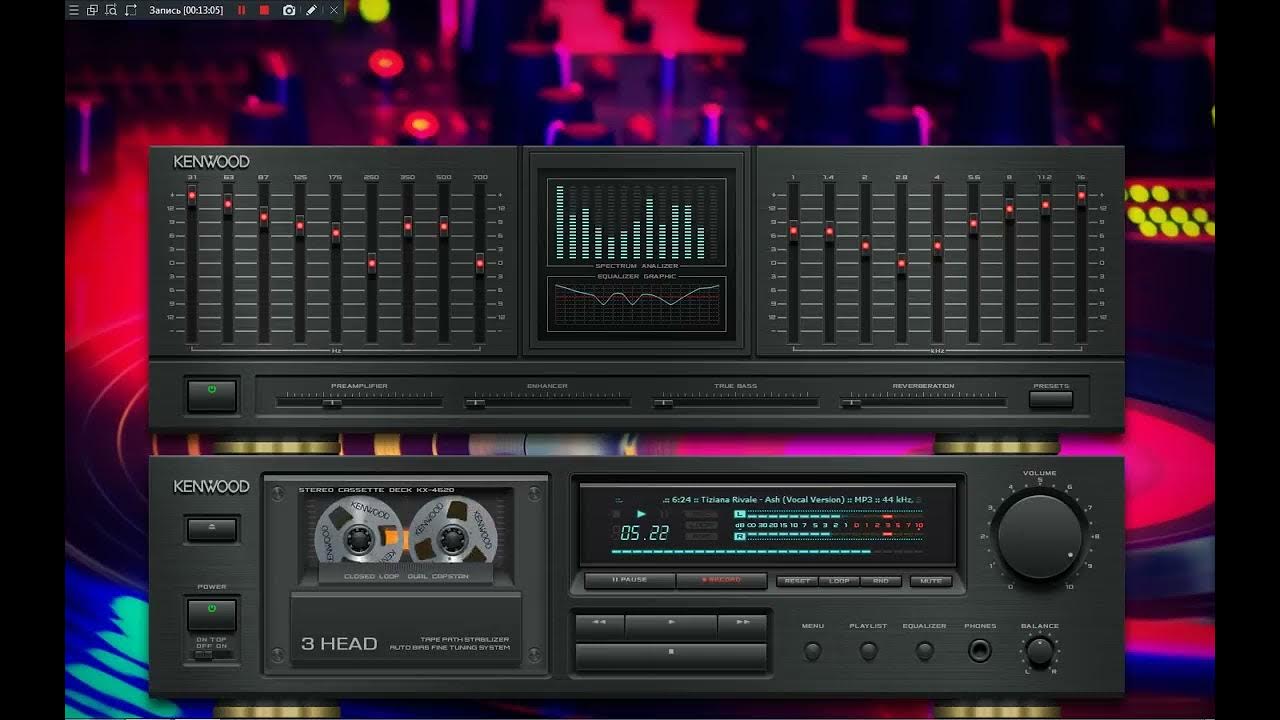
Task: Open EQUALIZER with its round button
Action: [924, 651]
